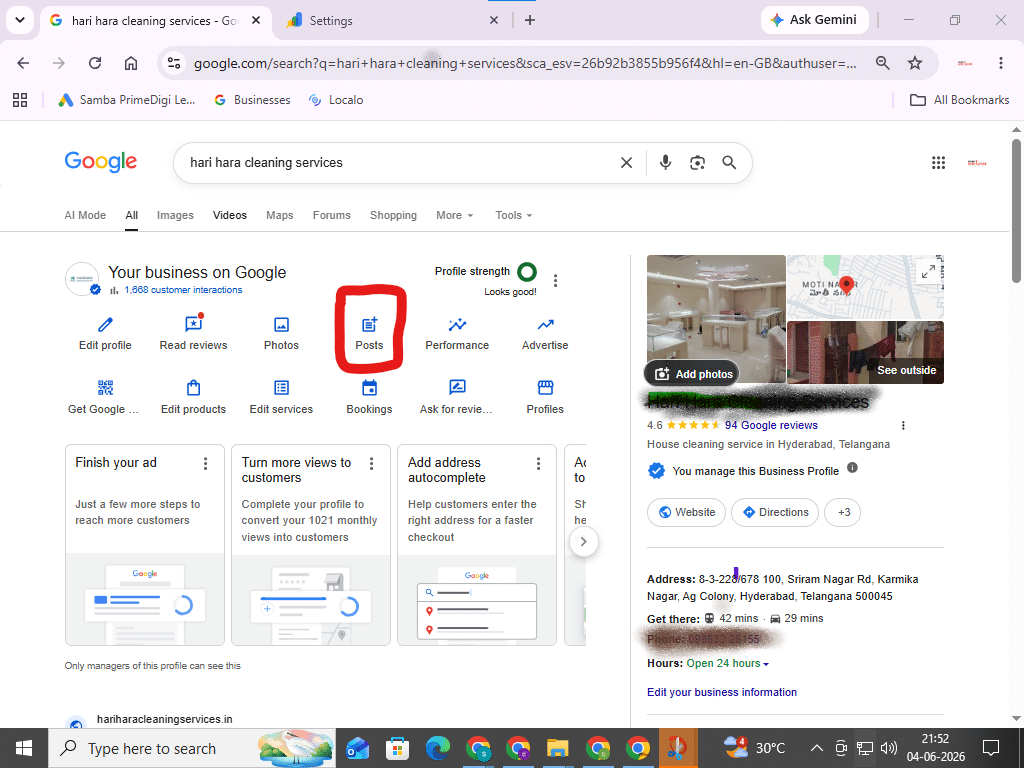Open the Photos business shortcut
The width and height of the screenshot is (1024, 768).
(x=281, y=334)
